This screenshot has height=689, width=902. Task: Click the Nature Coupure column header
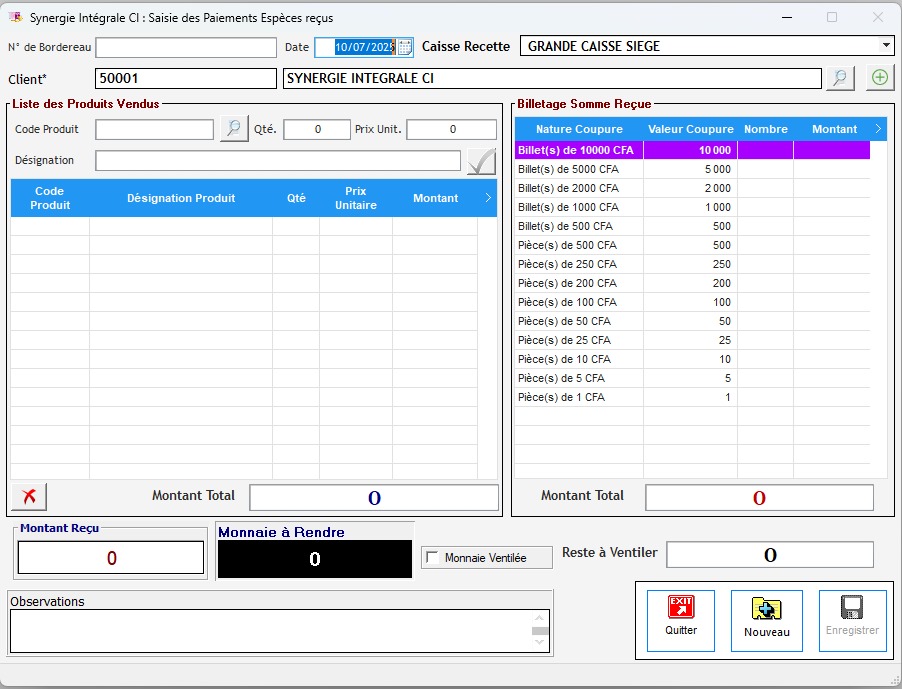pyautogui.click(x=579, y=129)
